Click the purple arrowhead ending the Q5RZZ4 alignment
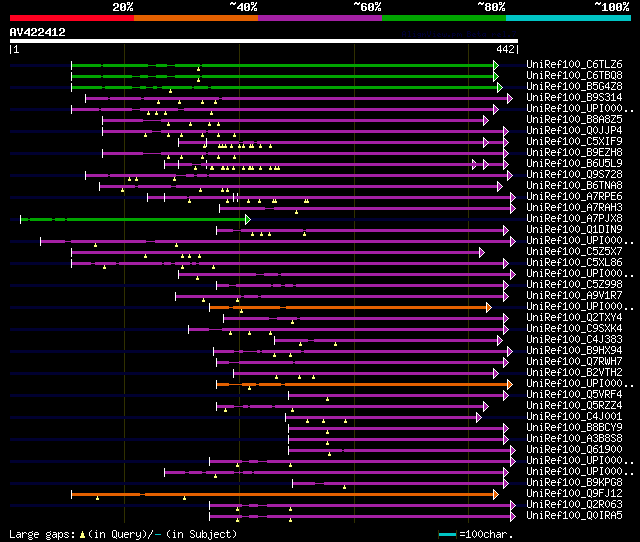Screen dimensions: 640x542 [486, 406]
